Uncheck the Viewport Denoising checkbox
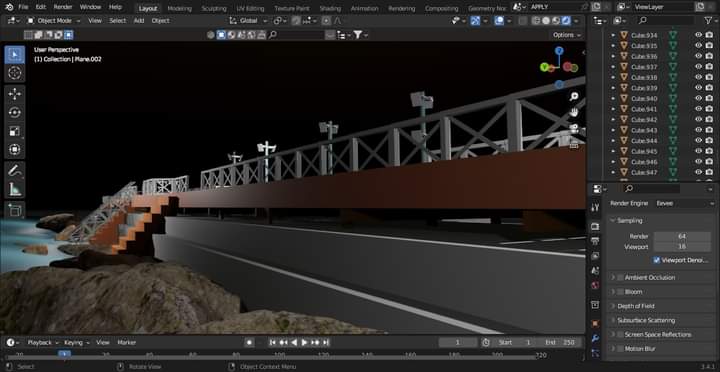This screenshot has height=372, width=720. tap(657, 260)
